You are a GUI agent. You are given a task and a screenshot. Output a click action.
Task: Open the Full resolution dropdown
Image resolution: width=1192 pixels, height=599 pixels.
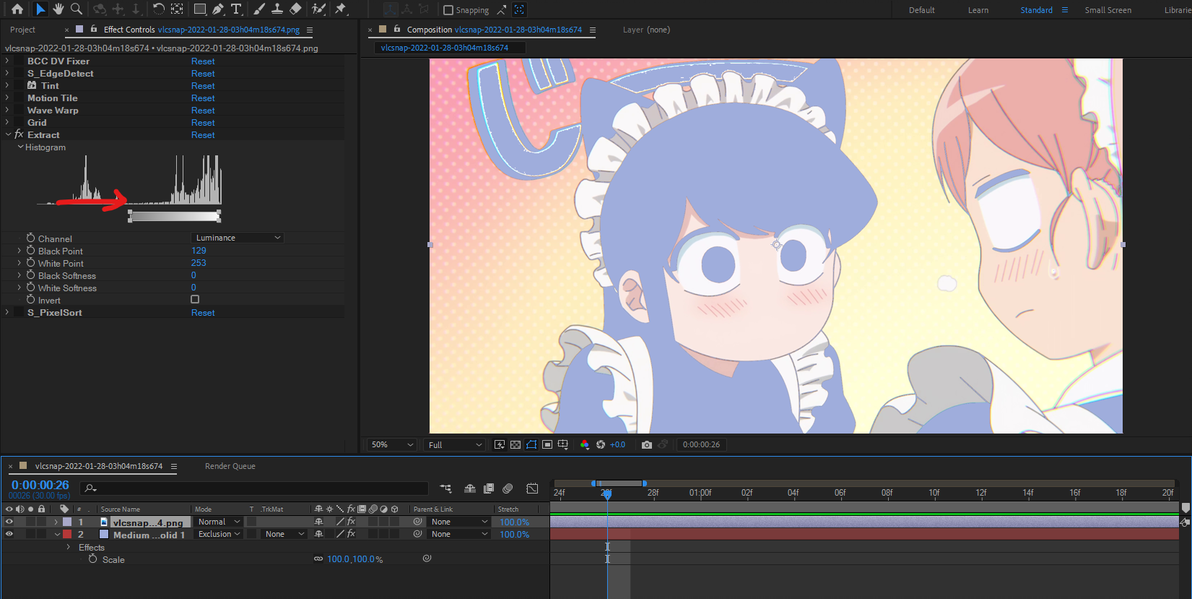click(455, 445)
